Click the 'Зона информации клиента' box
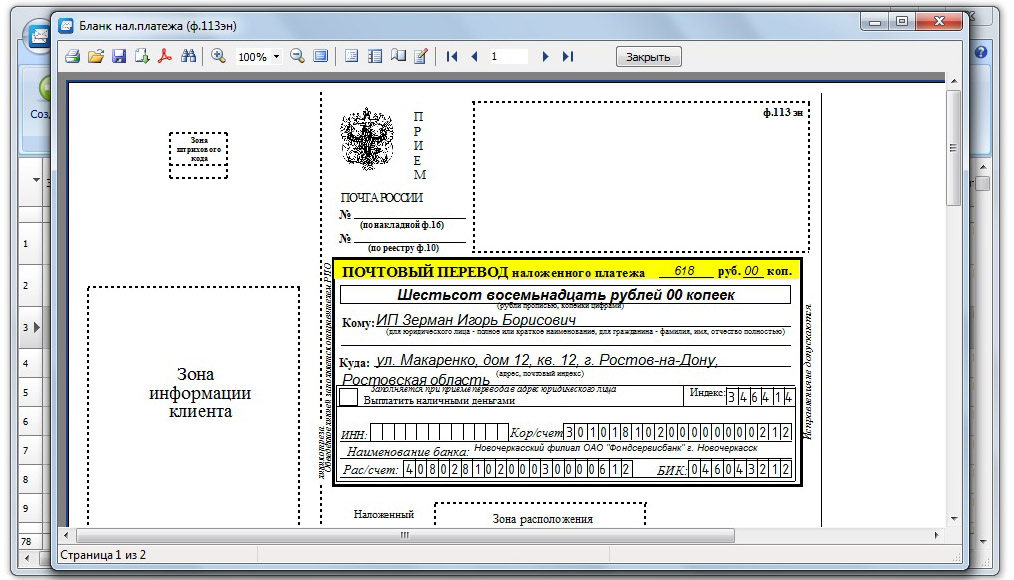 (194, 406)
